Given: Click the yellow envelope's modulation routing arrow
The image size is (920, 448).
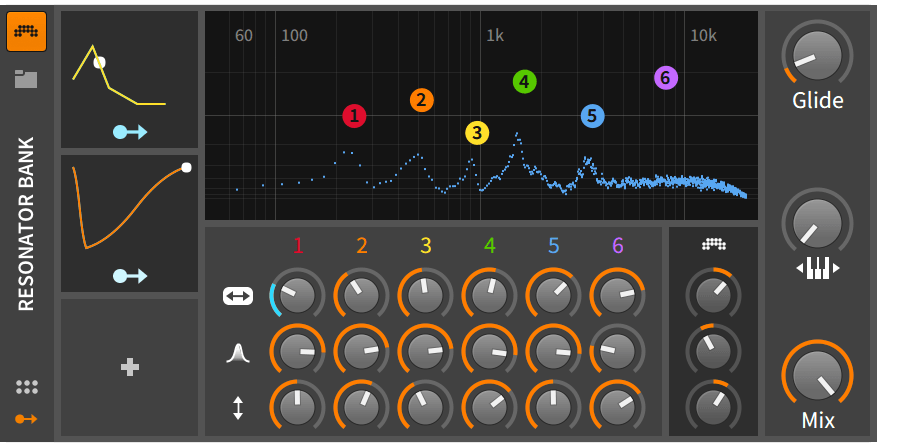Looking at the screenshot, I should 130,132.
